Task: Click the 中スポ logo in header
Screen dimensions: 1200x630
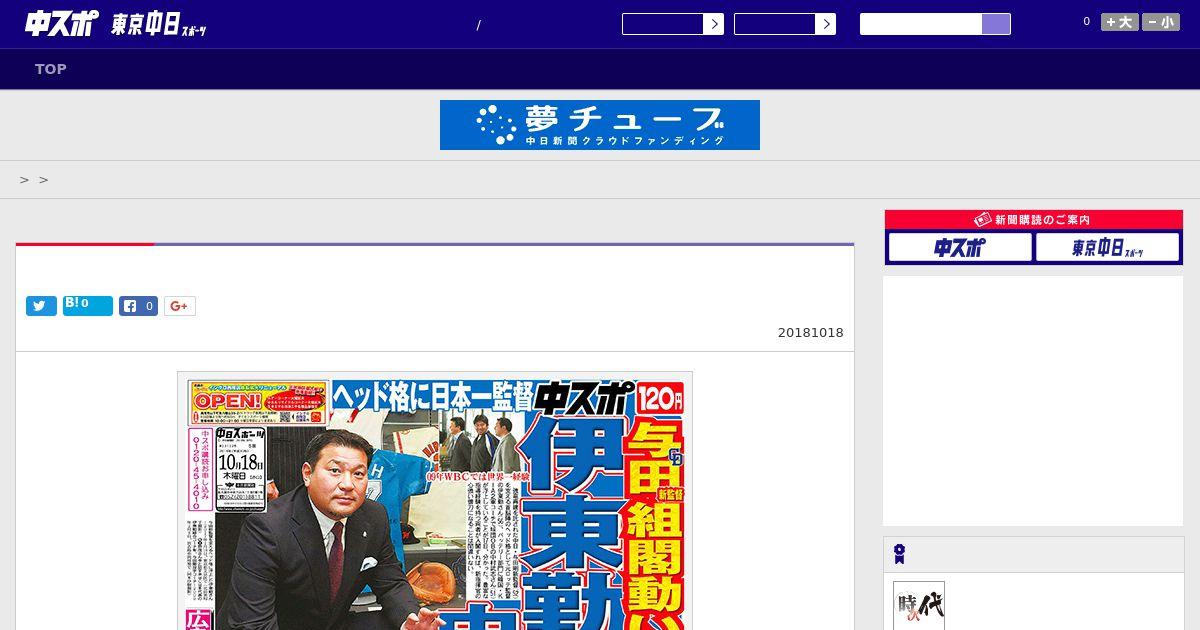Action: click(62, 23)
